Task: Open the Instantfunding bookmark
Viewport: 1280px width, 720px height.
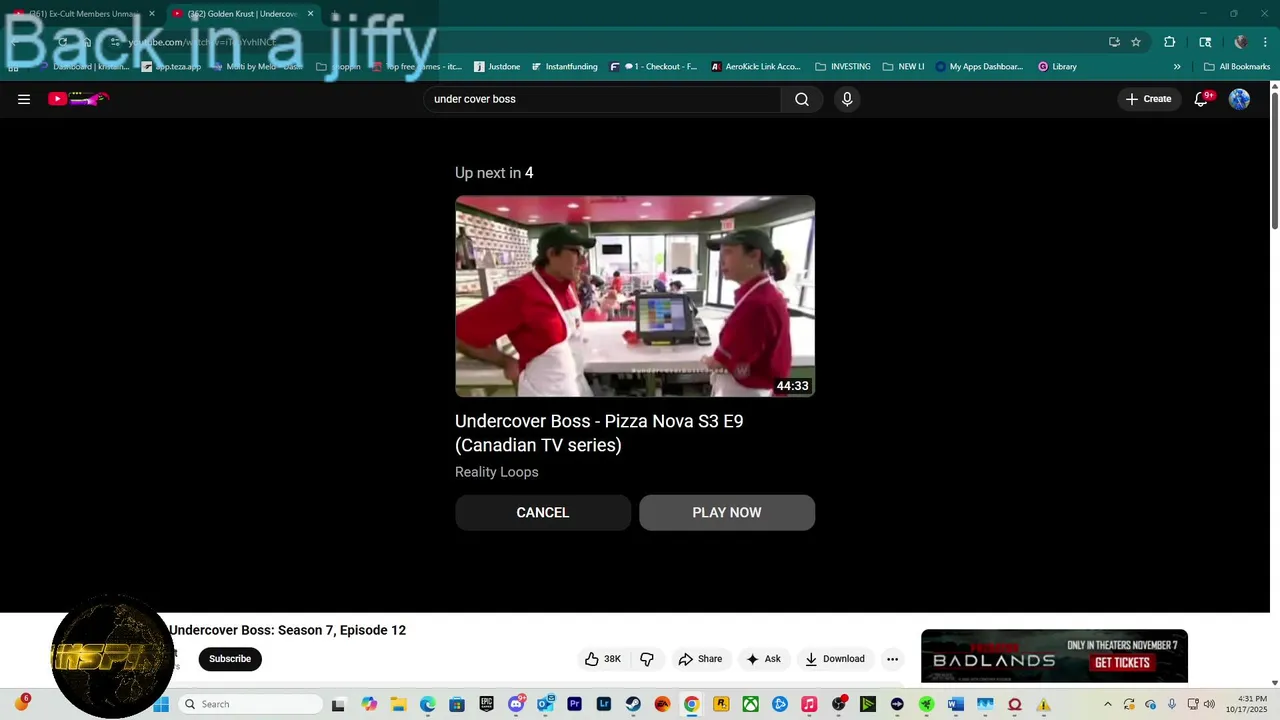Action: (x=564, y=67)
